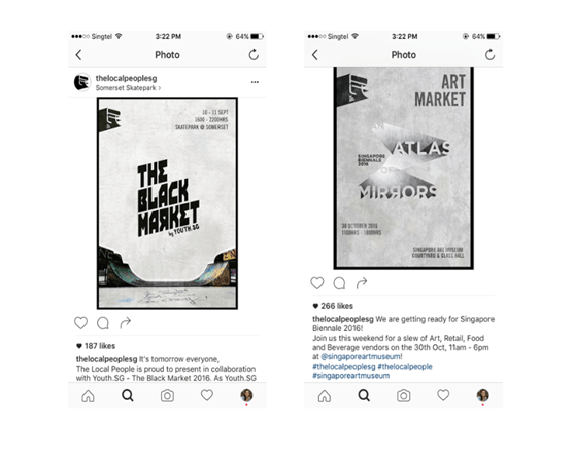
Task: Open the camera tab in left phone
Action: (x=167, y=395)
